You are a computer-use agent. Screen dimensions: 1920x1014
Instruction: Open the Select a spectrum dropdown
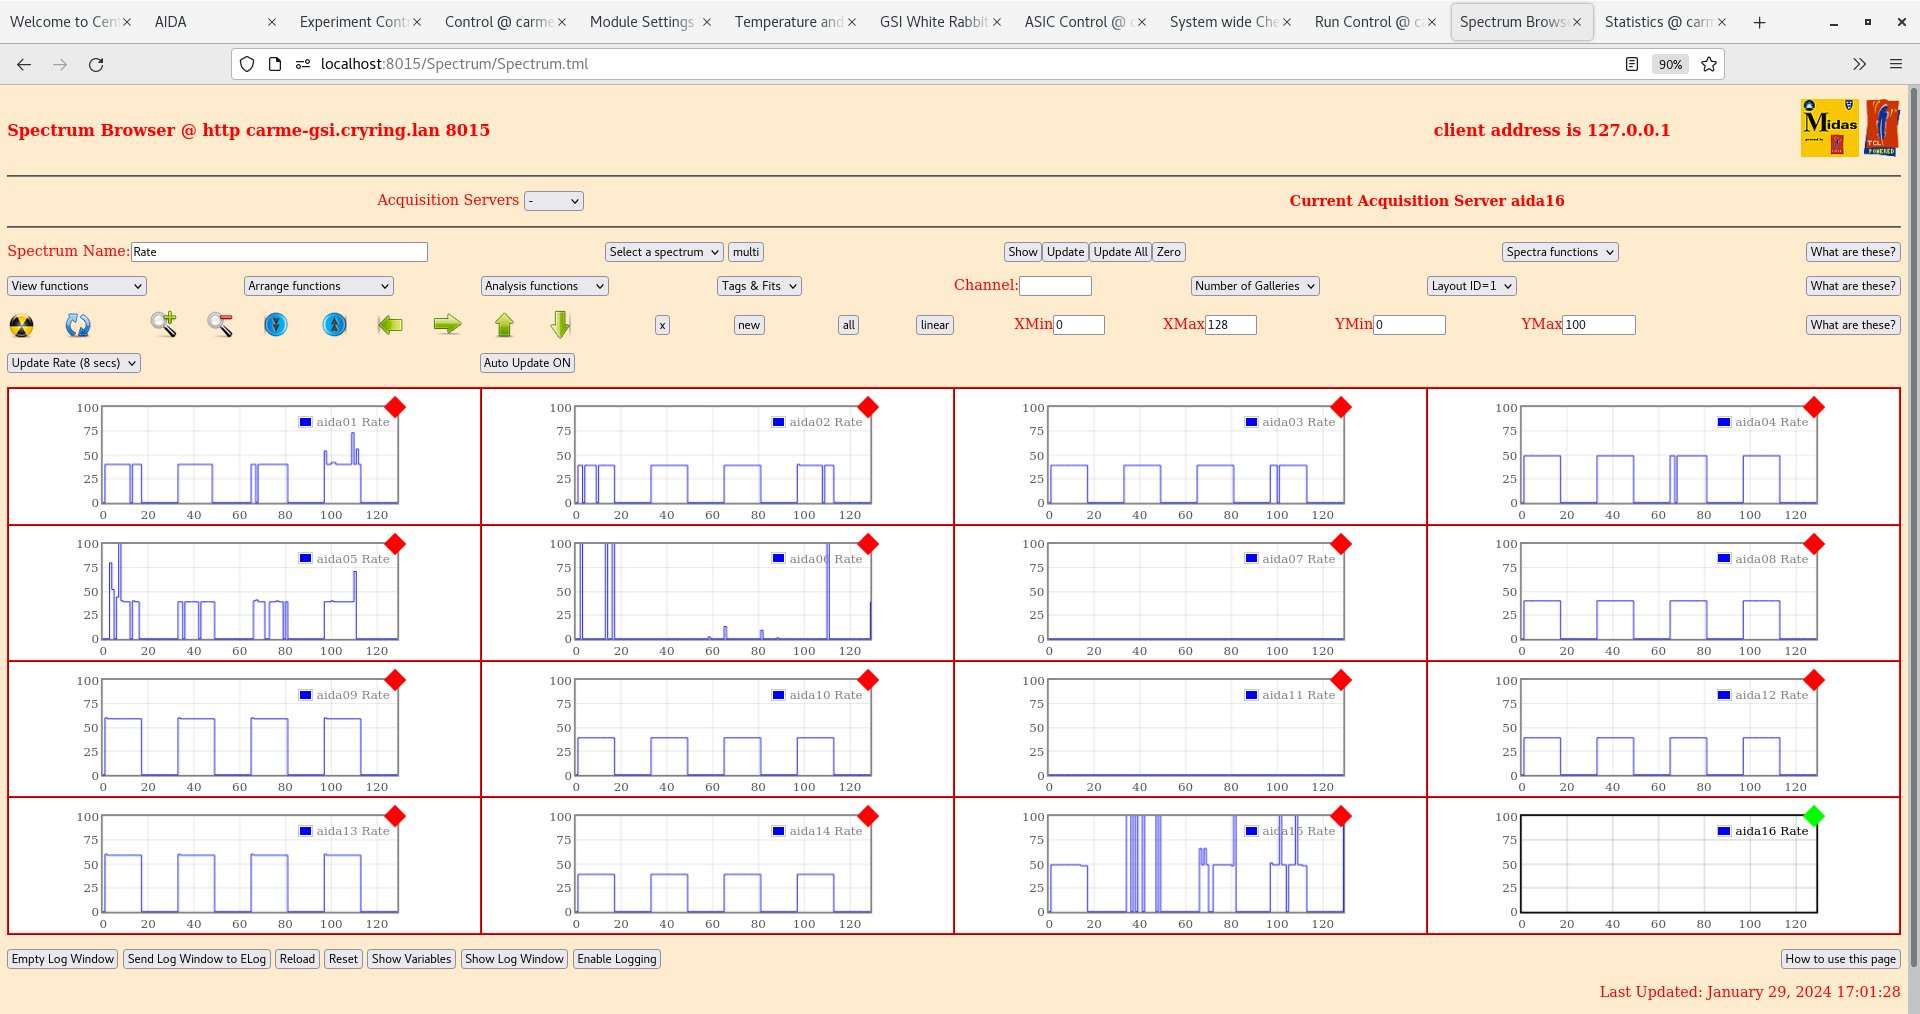click(663, 251)
